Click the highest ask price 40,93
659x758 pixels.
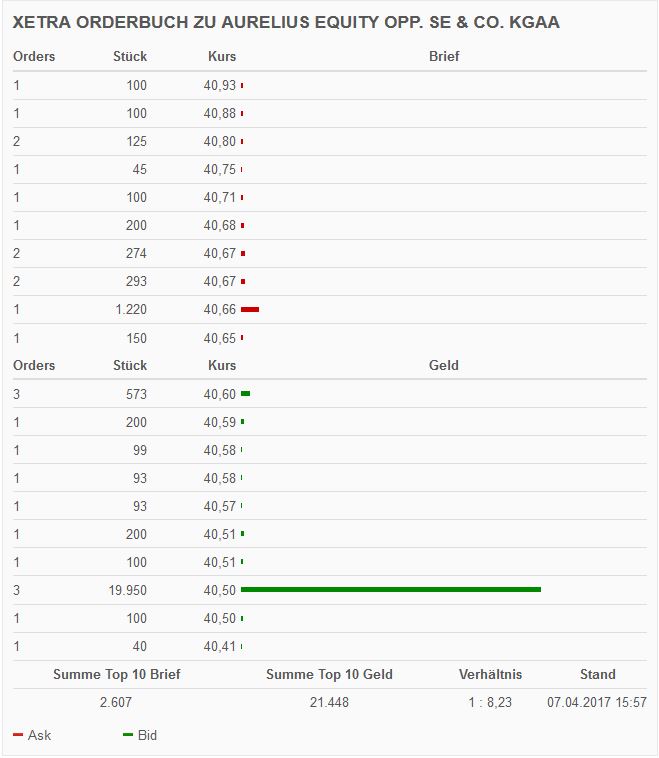[220, 86]
